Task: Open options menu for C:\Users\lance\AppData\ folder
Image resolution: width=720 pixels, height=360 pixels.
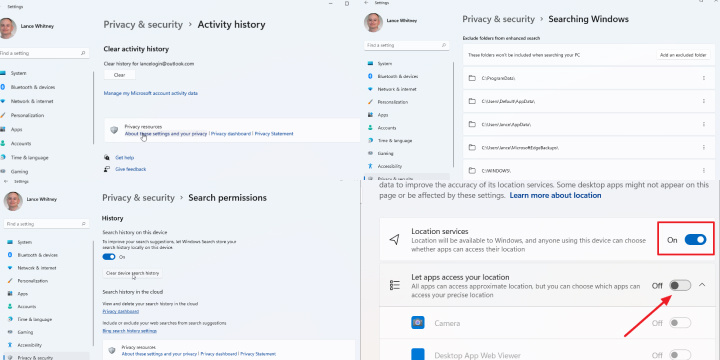Action: point(703,124)
